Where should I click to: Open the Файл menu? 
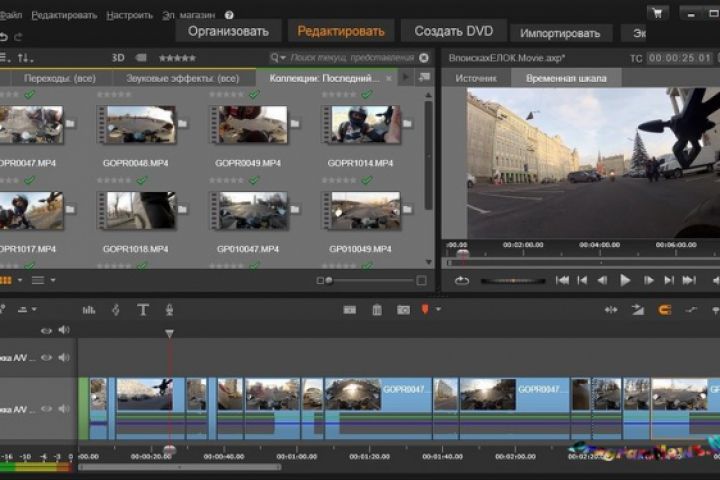(x=10, y=15)
